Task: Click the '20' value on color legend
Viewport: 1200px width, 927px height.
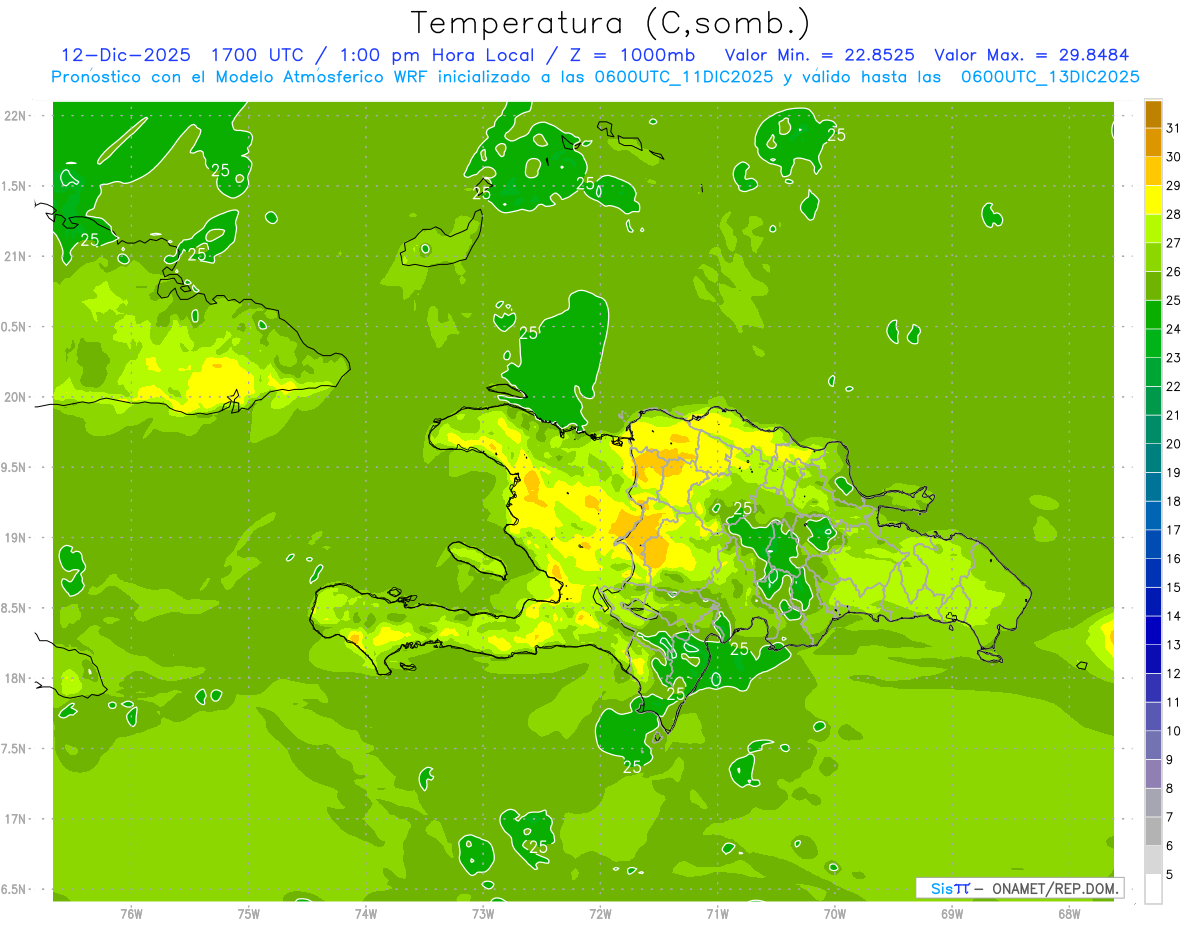Action: point(1174,444)
